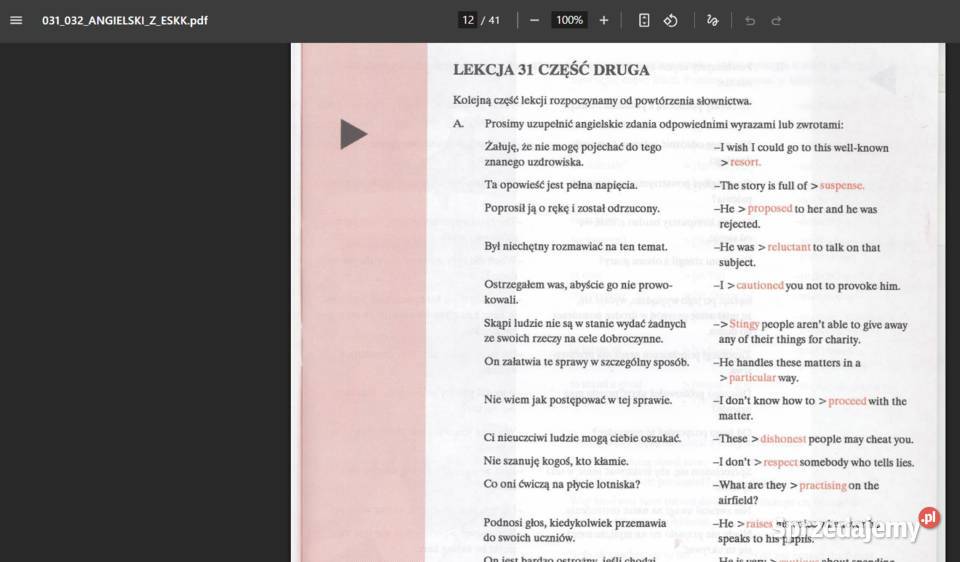Click the redo arrow icon
960x562 pixels.
(x=776, y=21)
